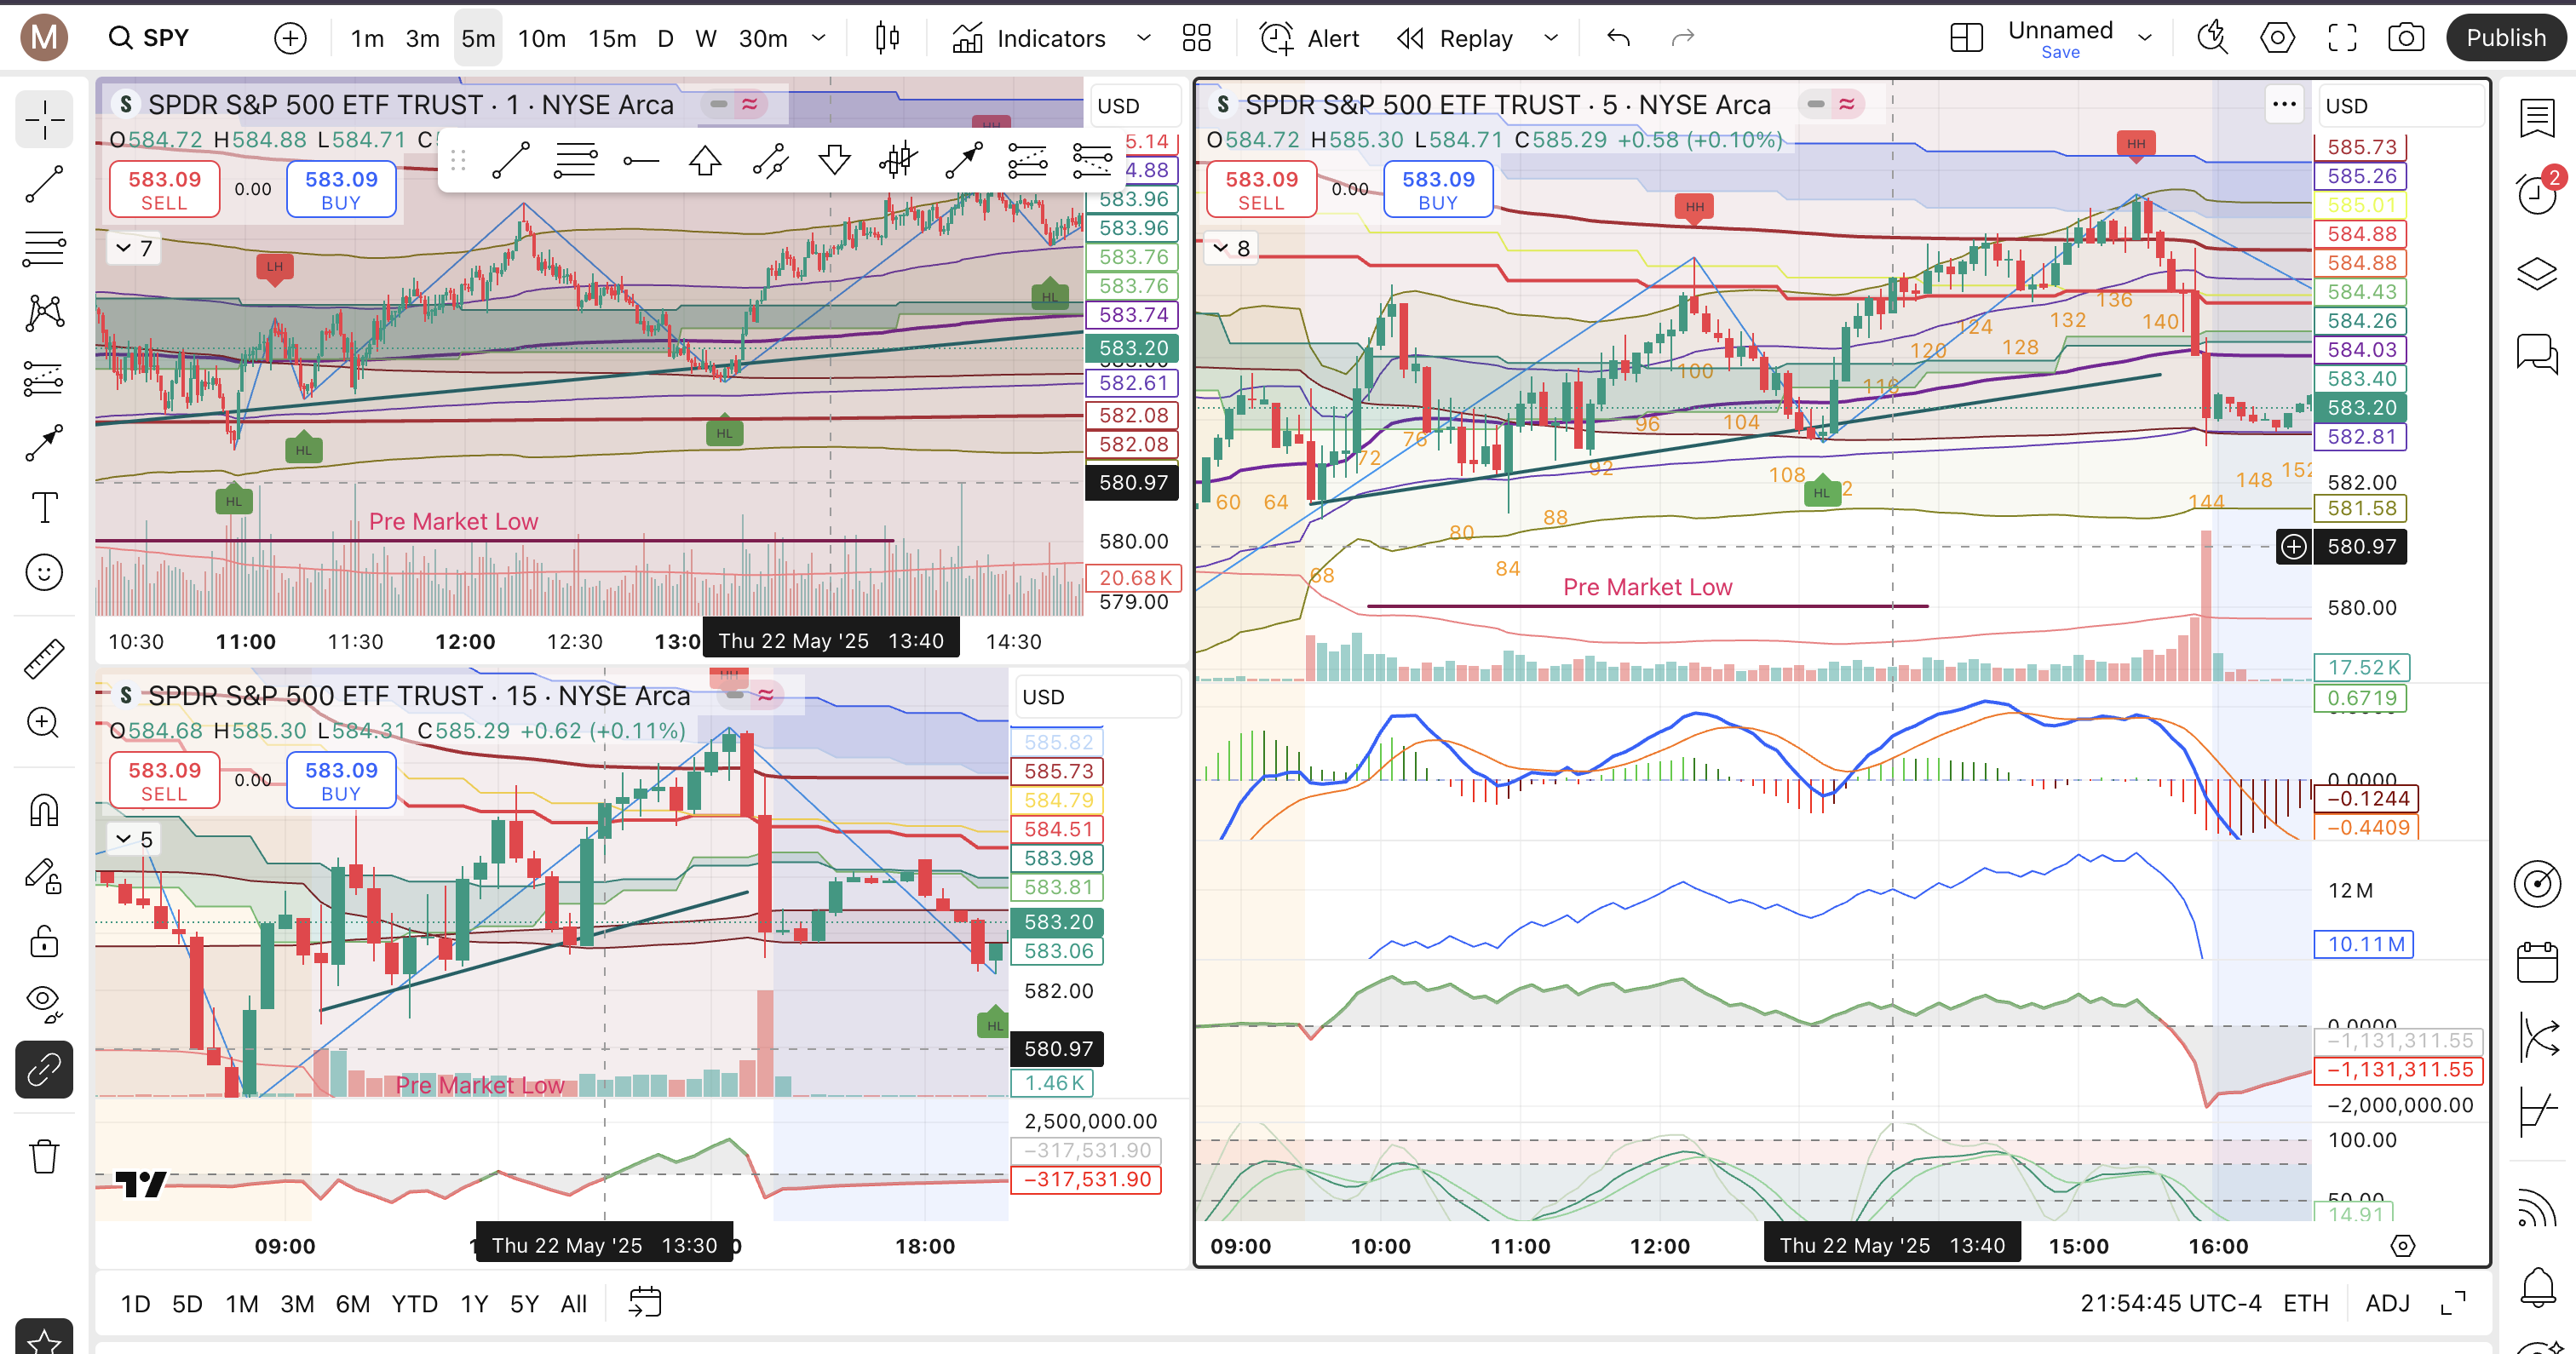Toggle the favorites star toolbar button
The height and width of the screenshot is (1354, 2576).
pos(44,1338)
